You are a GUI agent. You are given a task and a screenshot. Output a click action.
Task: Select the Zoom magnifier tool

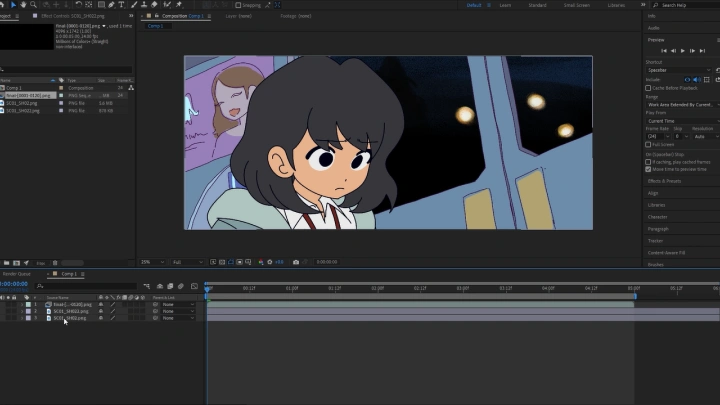pyautogui.click(x=33, y=5)
